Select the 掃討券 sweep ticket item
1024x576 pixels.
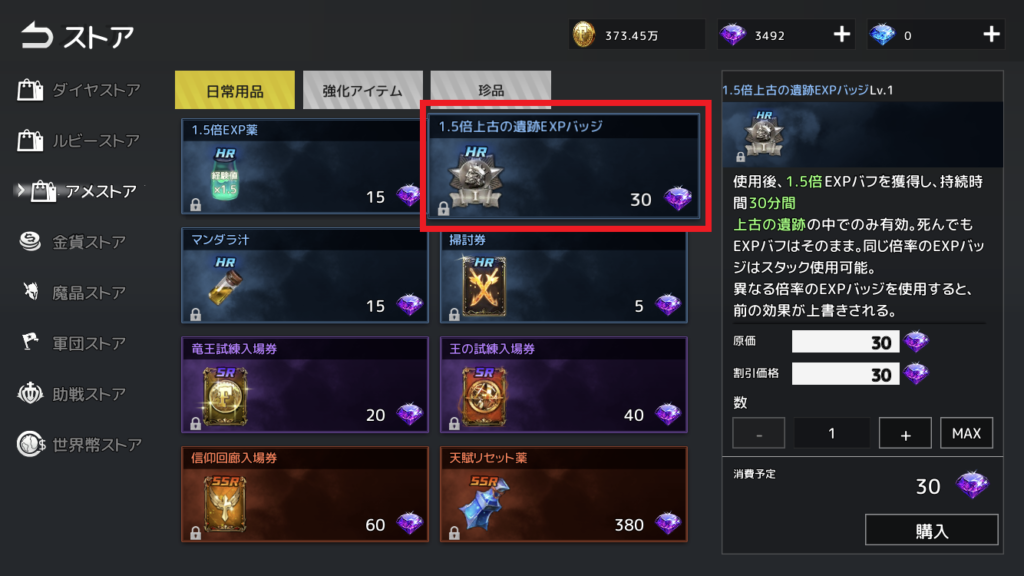pos(564,276)
